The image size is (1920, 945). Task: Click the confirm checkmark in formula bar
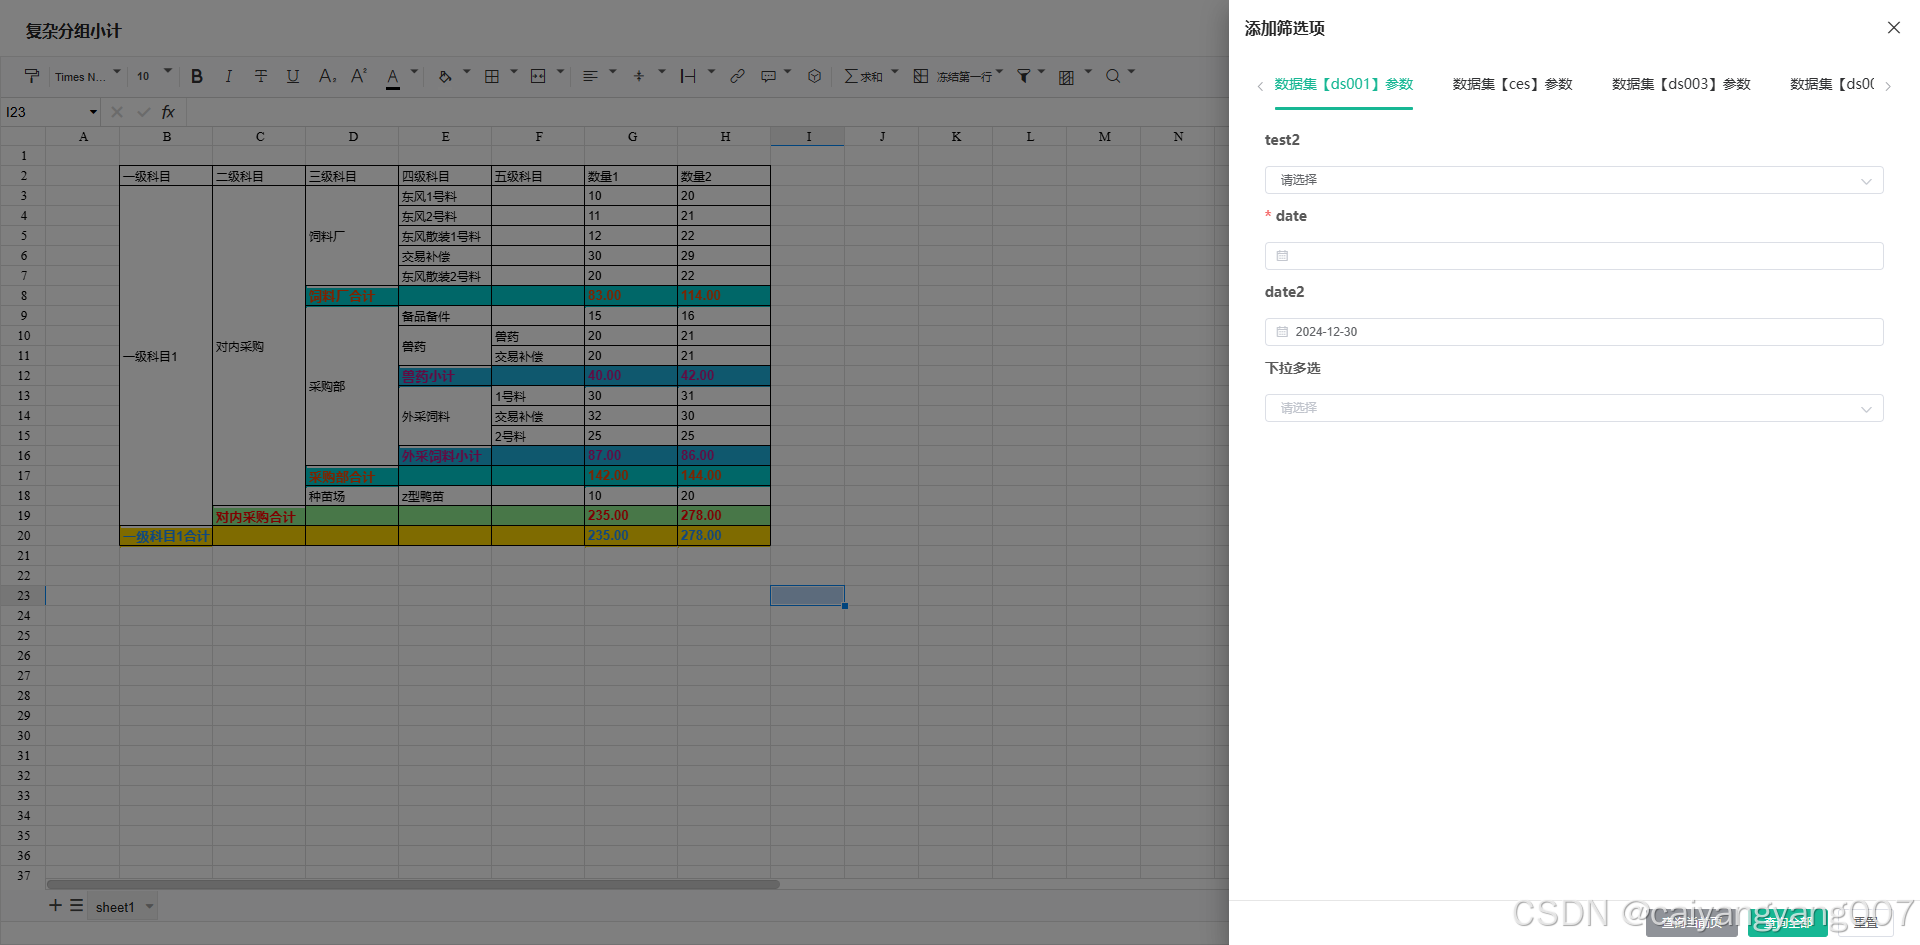[x=143, y=112]
